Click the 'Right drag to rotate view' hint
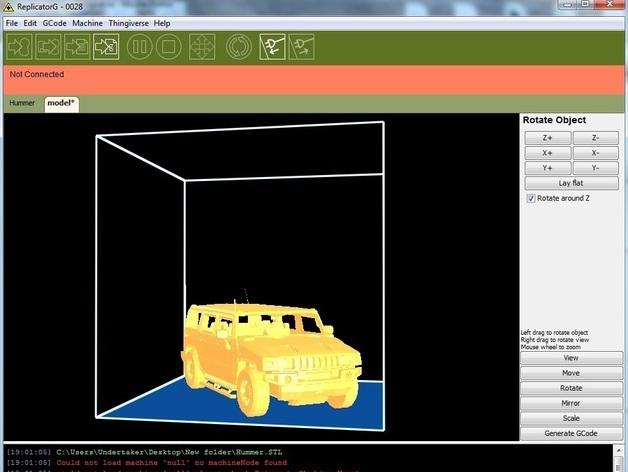Image resolution: width=628 pixels, height=472 pixels. pos(555,340)
